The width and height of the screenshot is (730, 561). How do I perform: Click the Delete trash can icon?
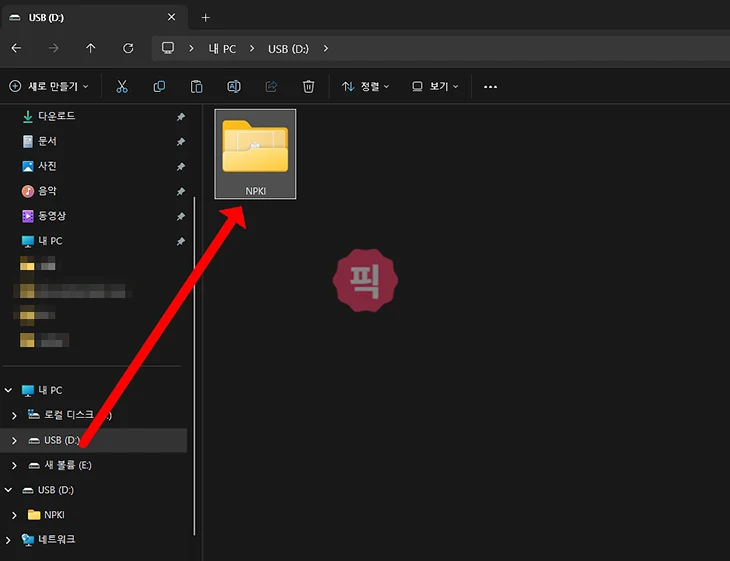(309, 87)
